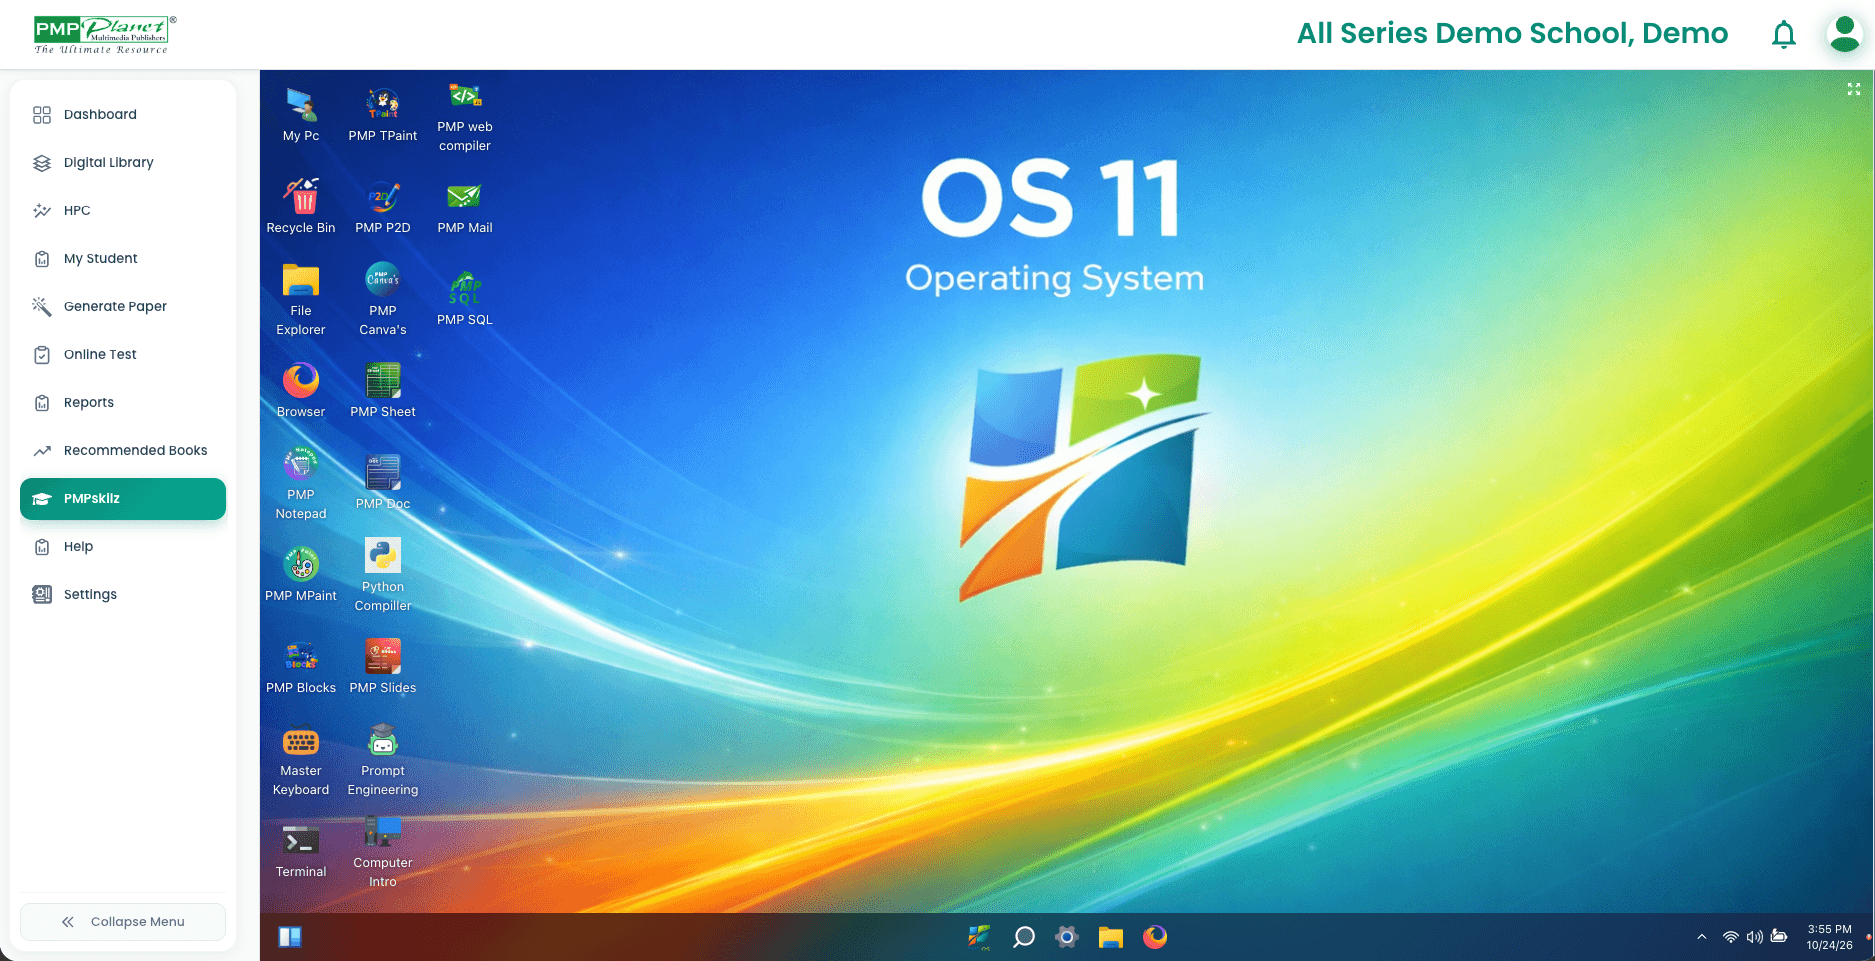Viewport: 1875px width, 961px height.
Task: Launch PMP P2D application
Action: click(383, 207)
